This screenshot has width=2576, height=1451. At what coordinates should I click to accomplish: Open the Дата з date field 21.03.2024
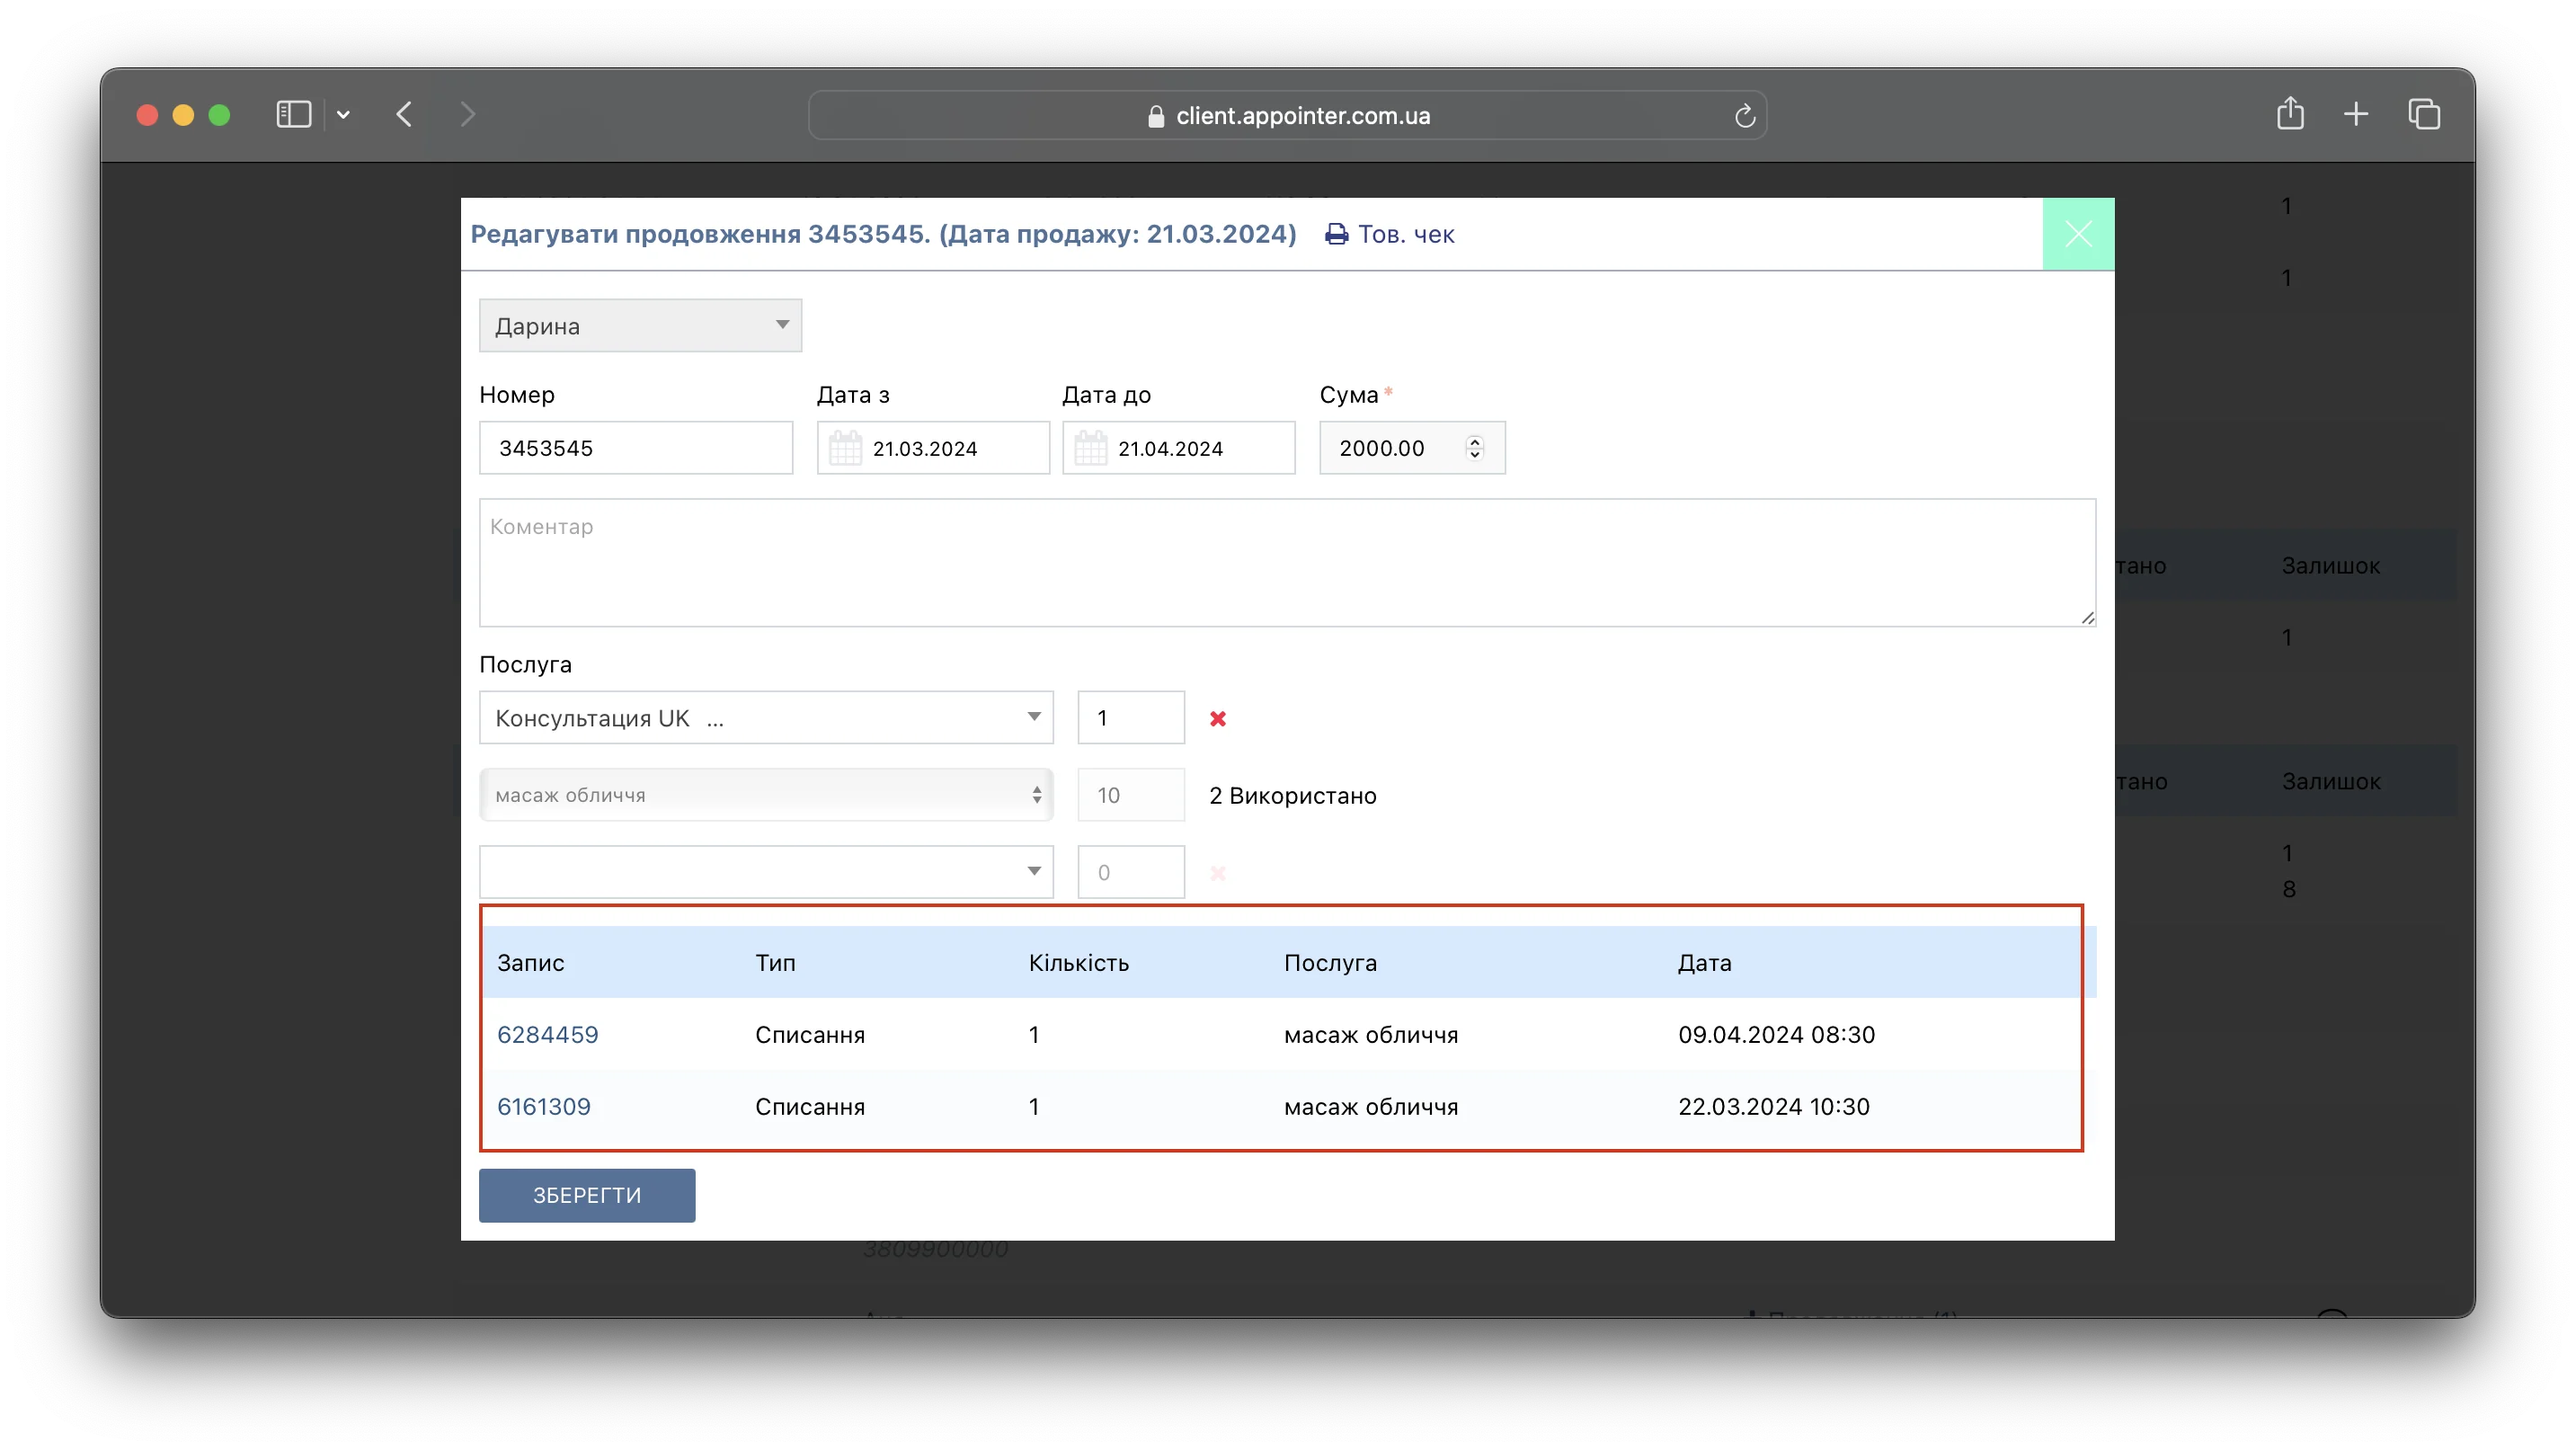(x=933, y=448)
